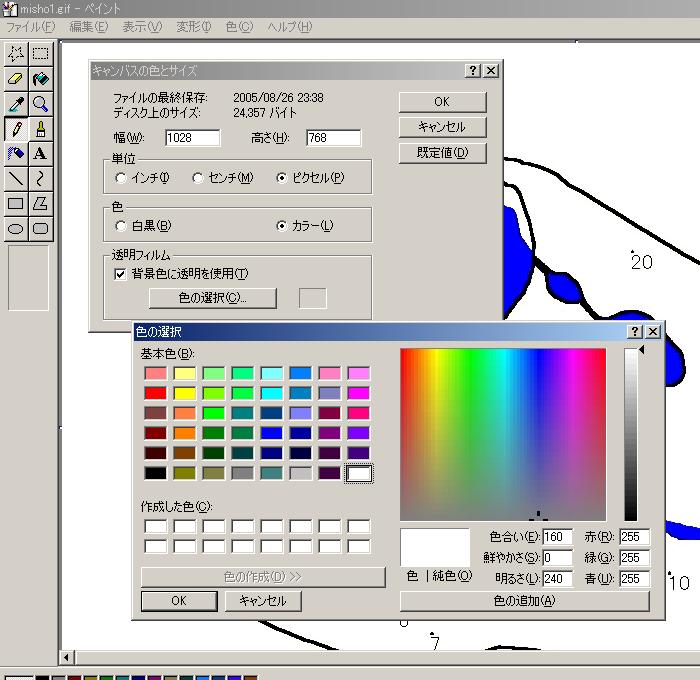Click キャンセル in the color selection dialog
This screenshot has height=680, width=700.
click(x=262, y=601)
